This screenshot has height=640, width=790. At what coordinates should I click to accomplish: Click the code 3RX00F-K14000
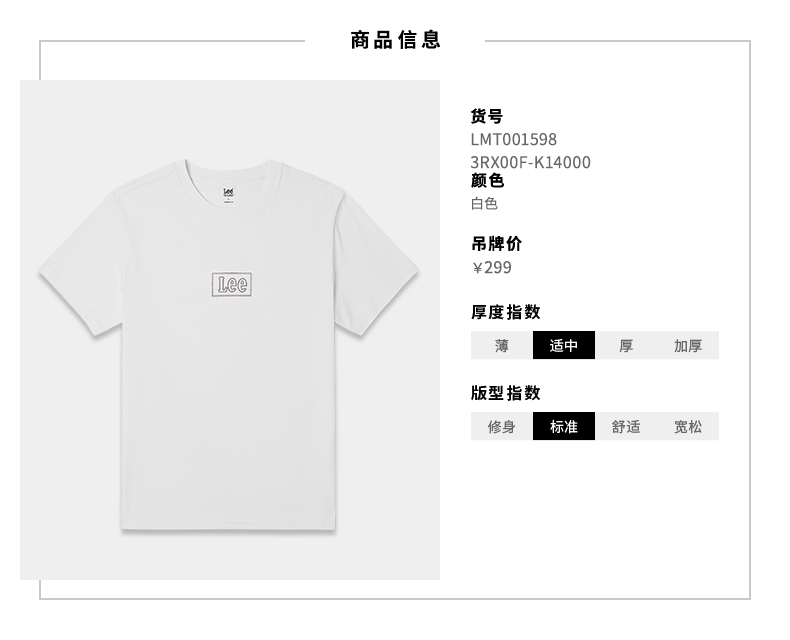coord(531,162)
